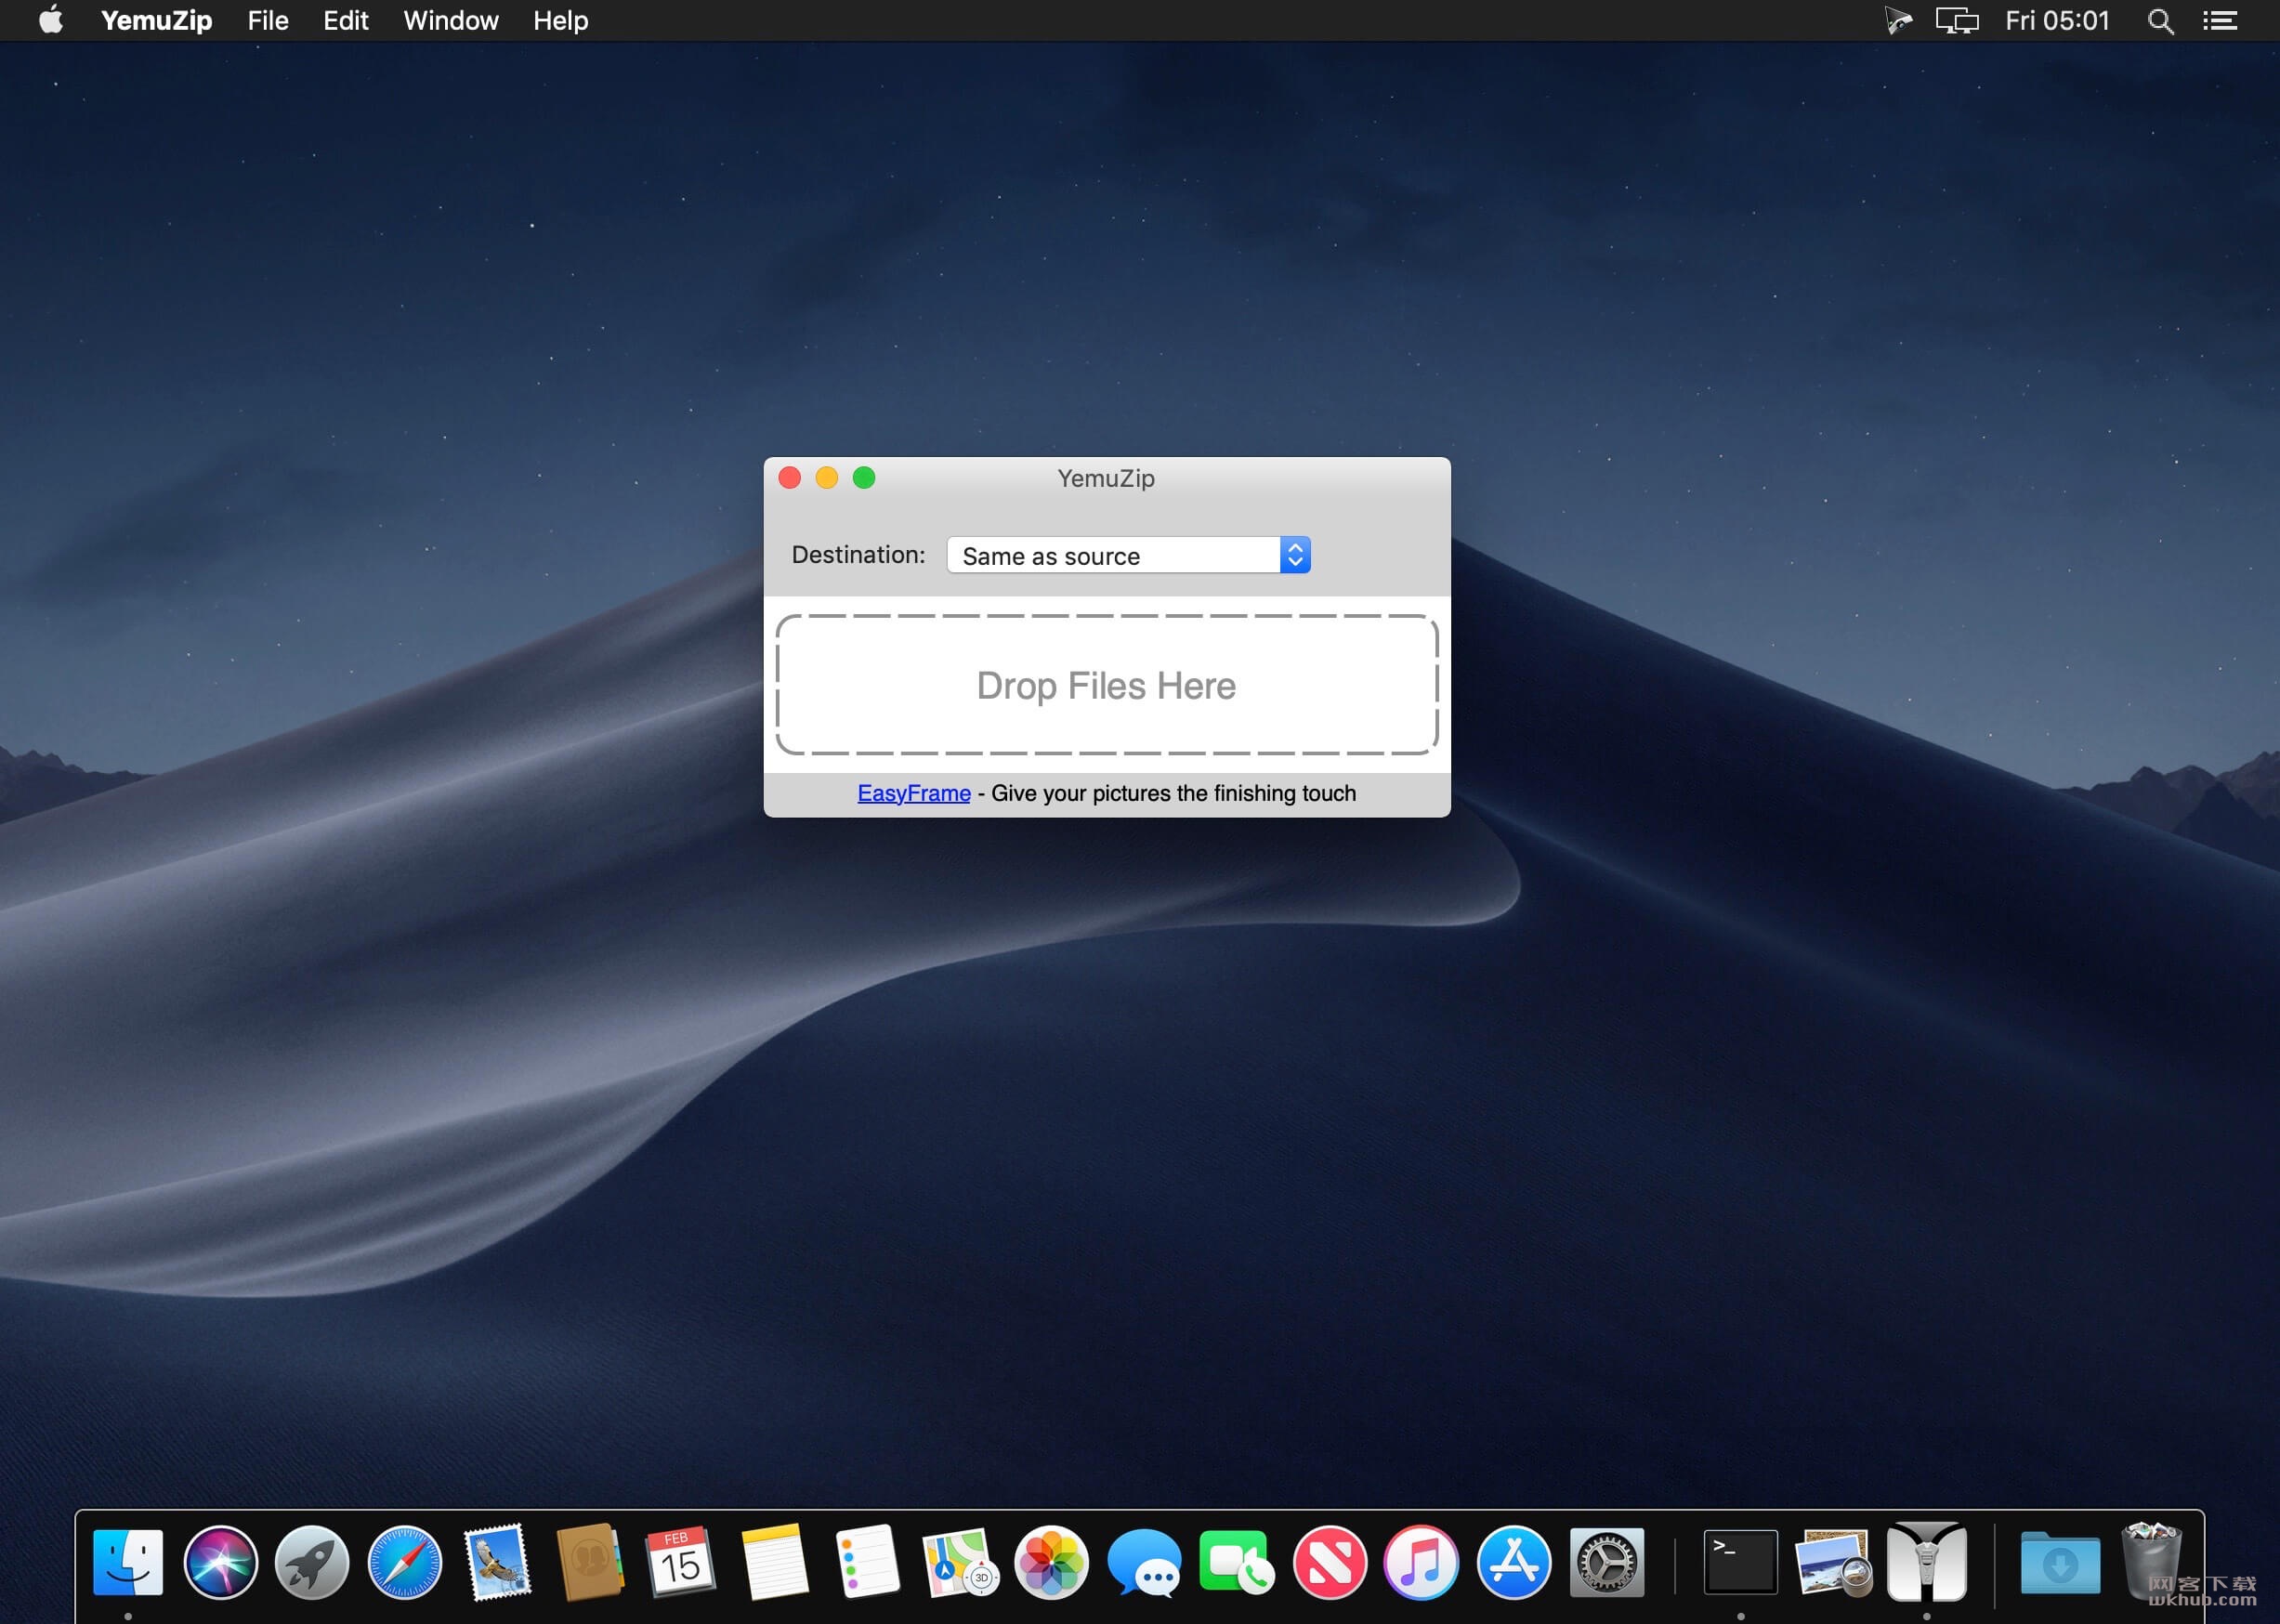Open the Destination dropdown showing Same as source
Viewport: 2280px width, 1624px height.
(x=1128, y=555)
